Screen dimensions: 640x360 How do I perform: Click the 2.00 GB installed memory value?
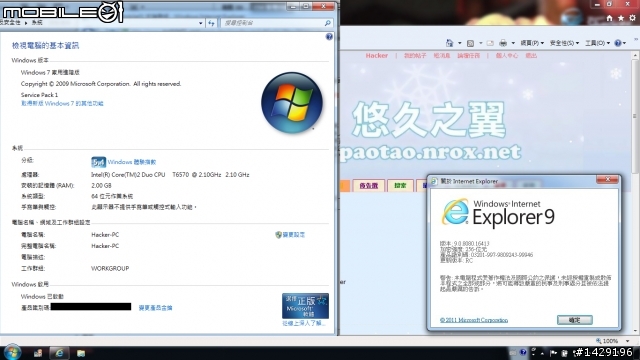[101, 185]
